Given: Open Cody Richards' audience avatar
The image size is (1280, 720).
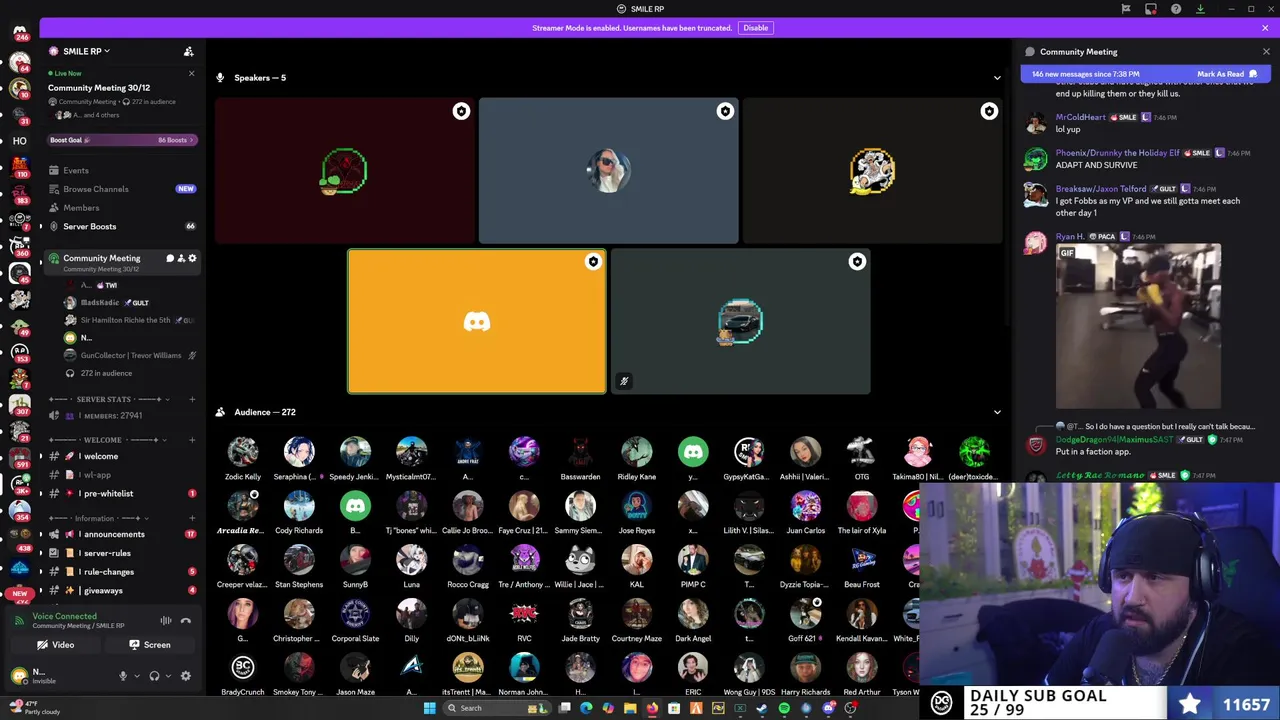Looking at the screenshot, I should pyautogui.click(x=299, y=506).
